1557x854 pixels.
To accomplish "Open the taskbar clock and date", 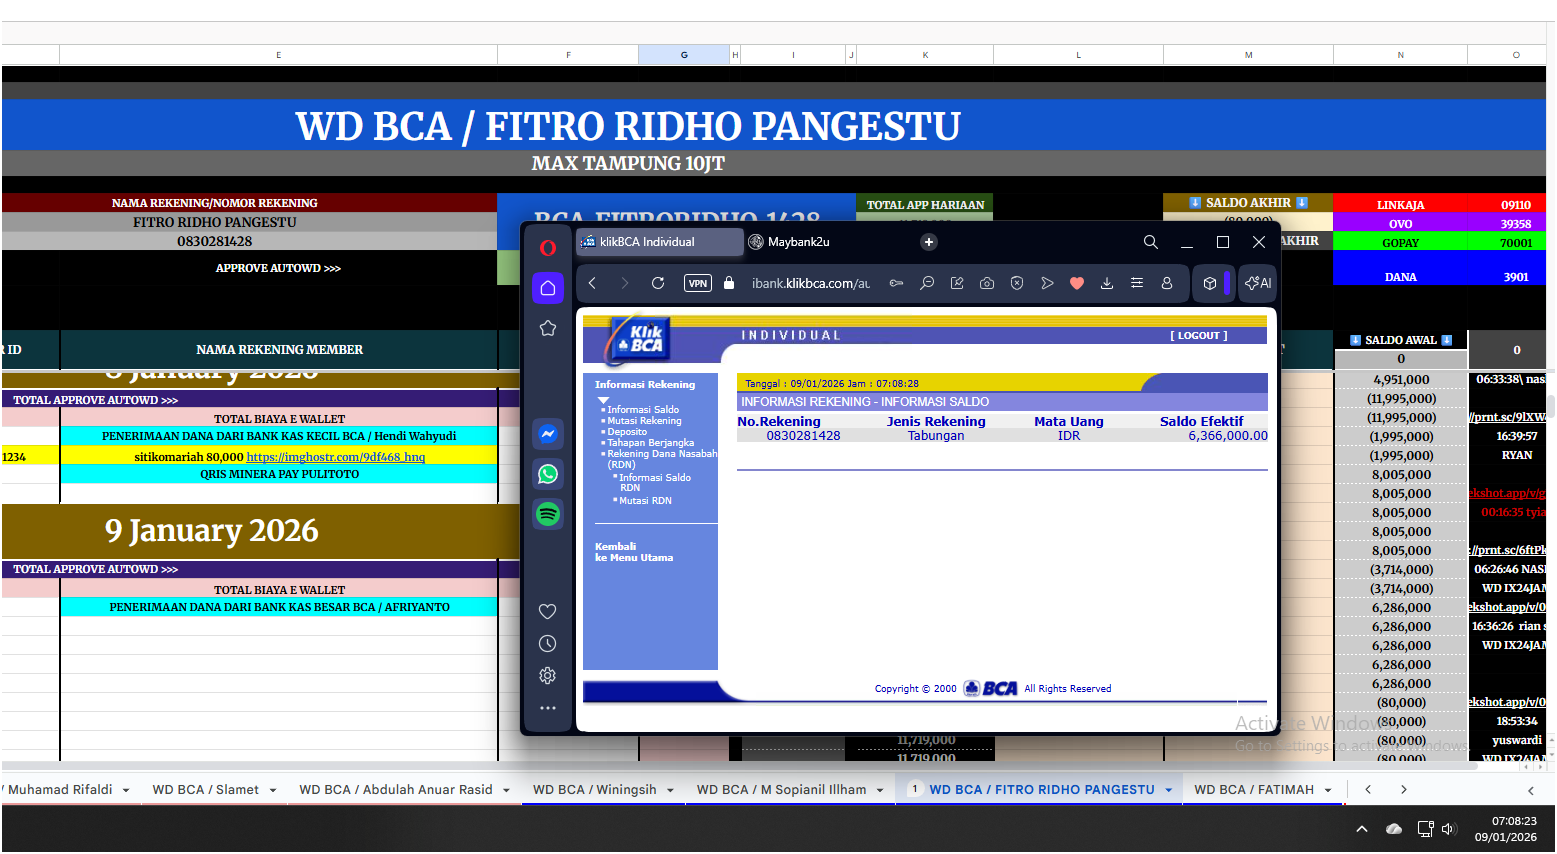I will pyautogui.click(x=1505, y=829).
